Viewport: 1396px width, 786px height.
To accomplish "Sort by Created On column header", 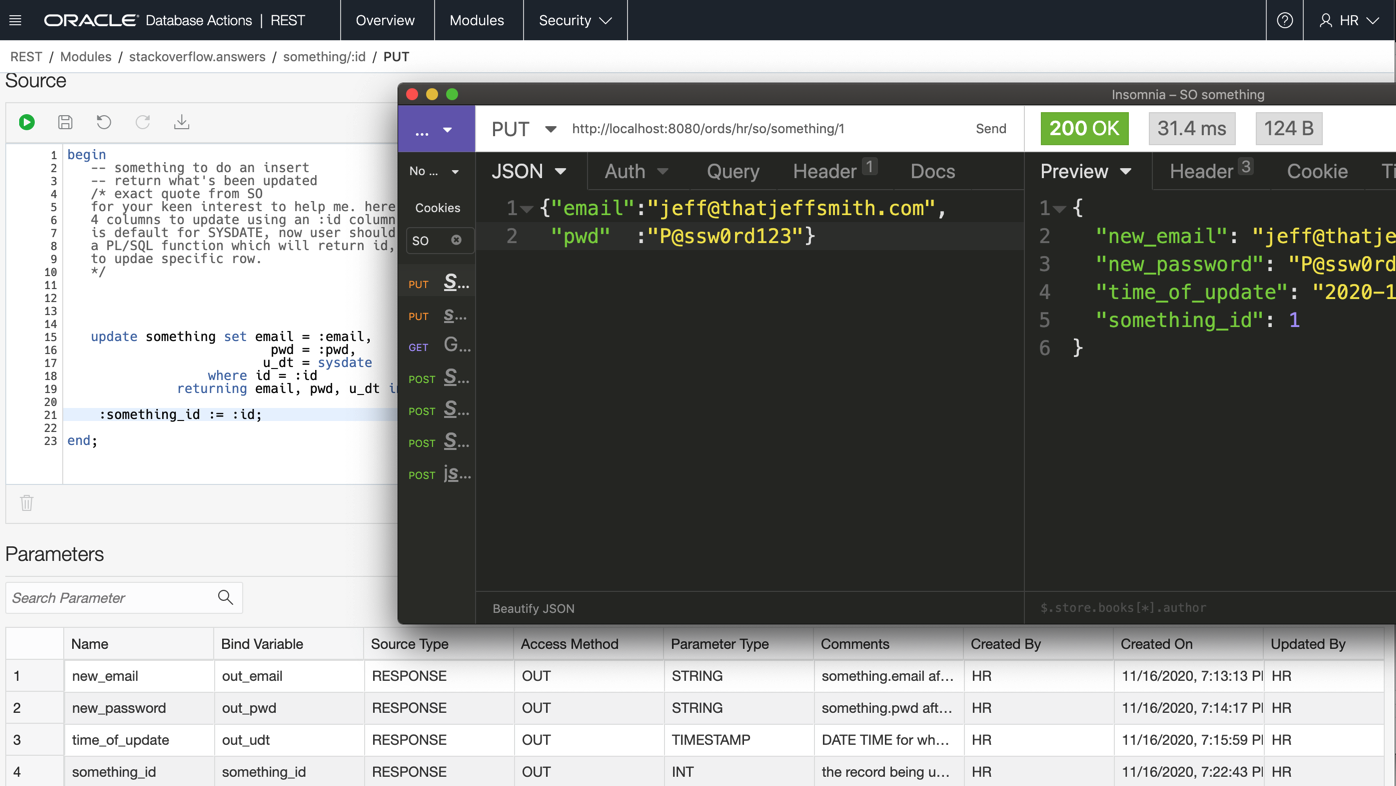I will [x=1189, y=644].
